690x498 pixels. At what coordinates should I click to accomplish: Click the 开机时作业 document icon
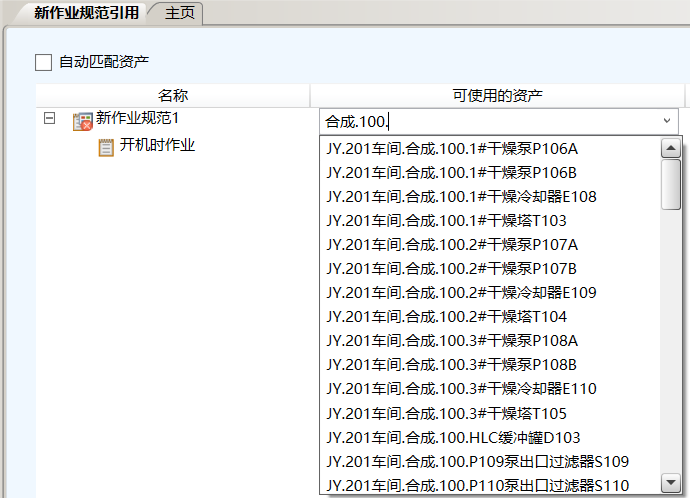click(106, 147)
